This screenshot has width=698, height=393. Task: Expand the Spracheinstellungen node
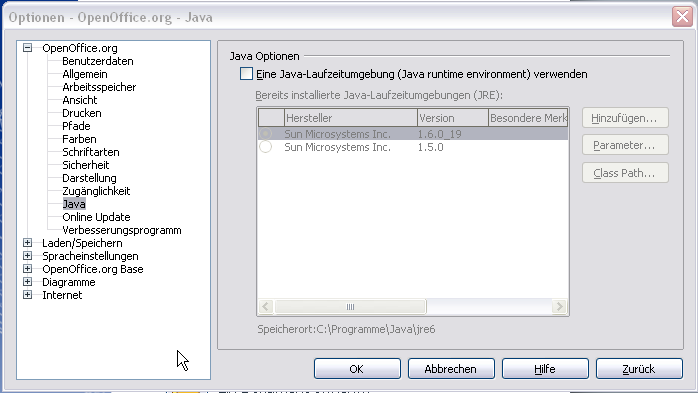pos(28,256)
